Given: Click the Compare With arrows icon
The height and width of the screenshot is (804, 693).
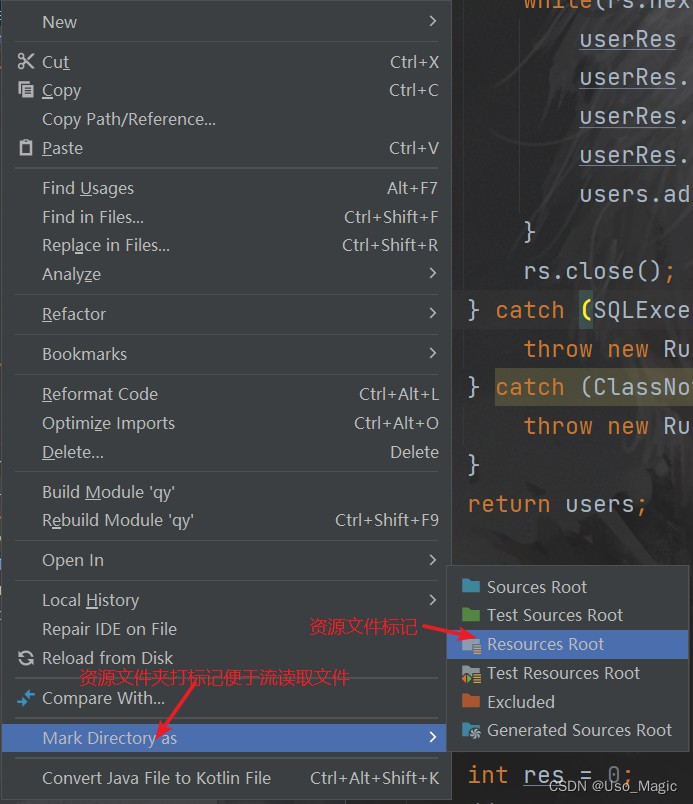Looking at the screenshot, I should coord(26,698).
